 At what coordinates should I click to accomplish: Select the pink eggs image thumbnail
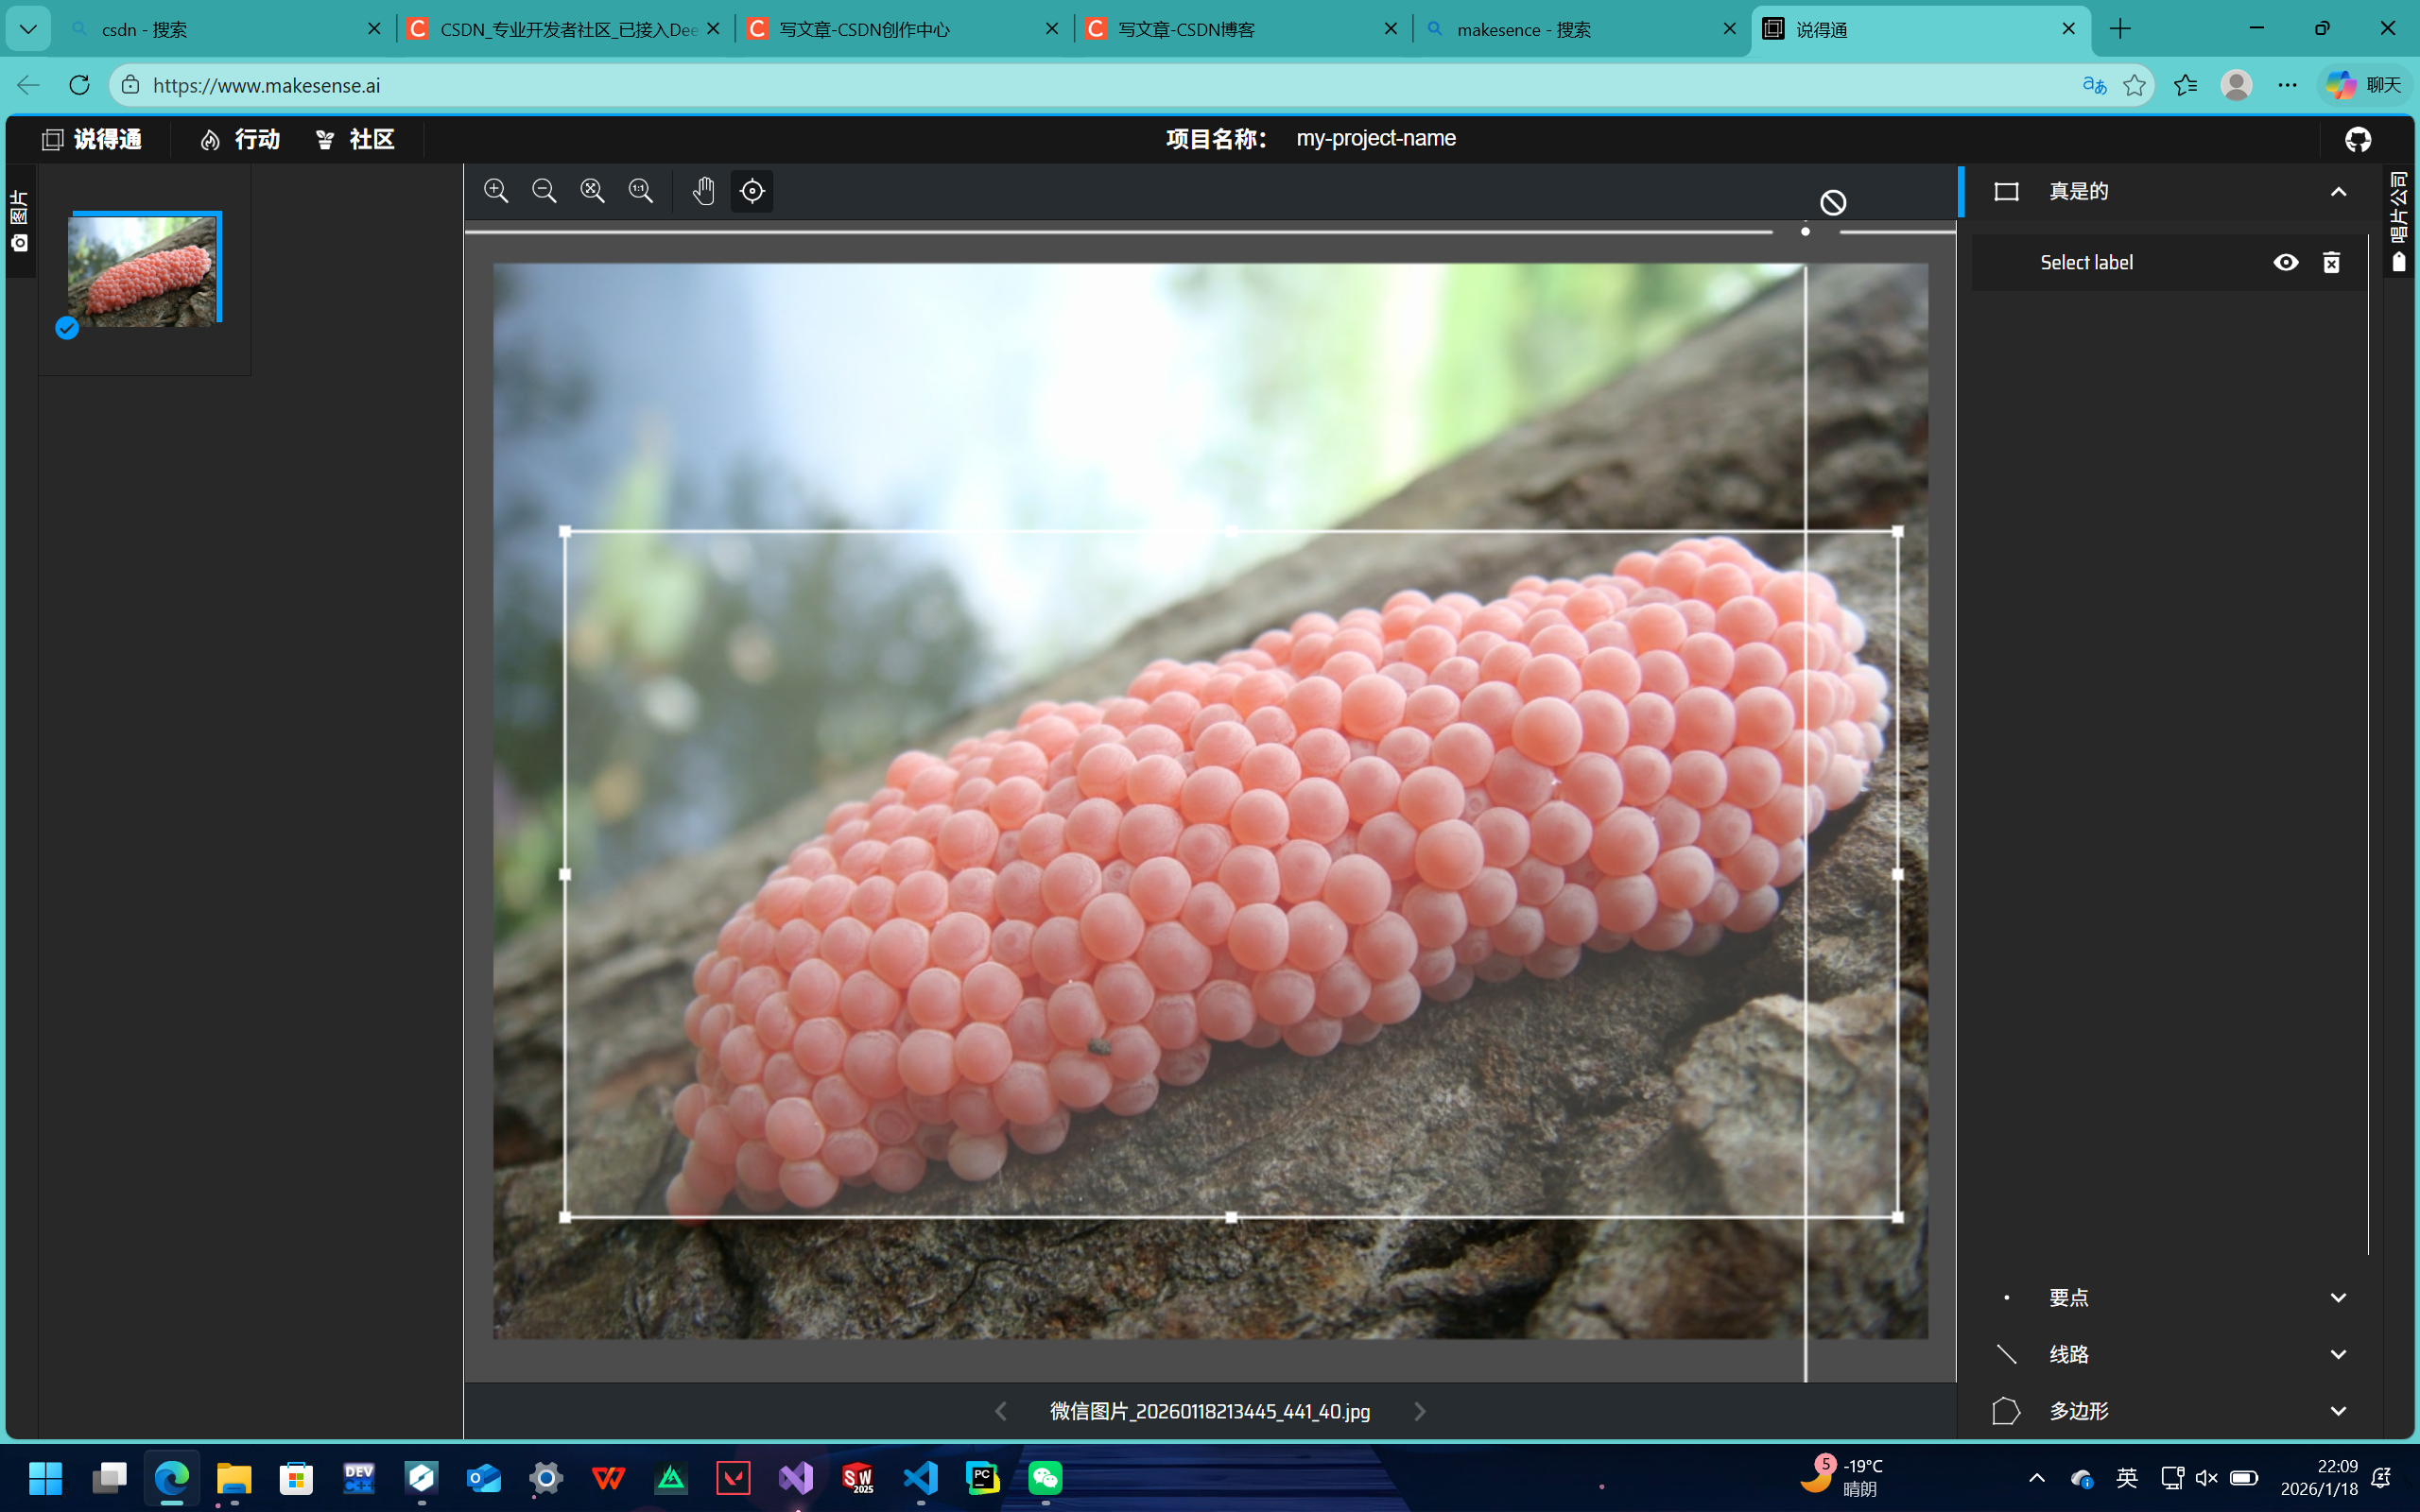click(142, 270)
